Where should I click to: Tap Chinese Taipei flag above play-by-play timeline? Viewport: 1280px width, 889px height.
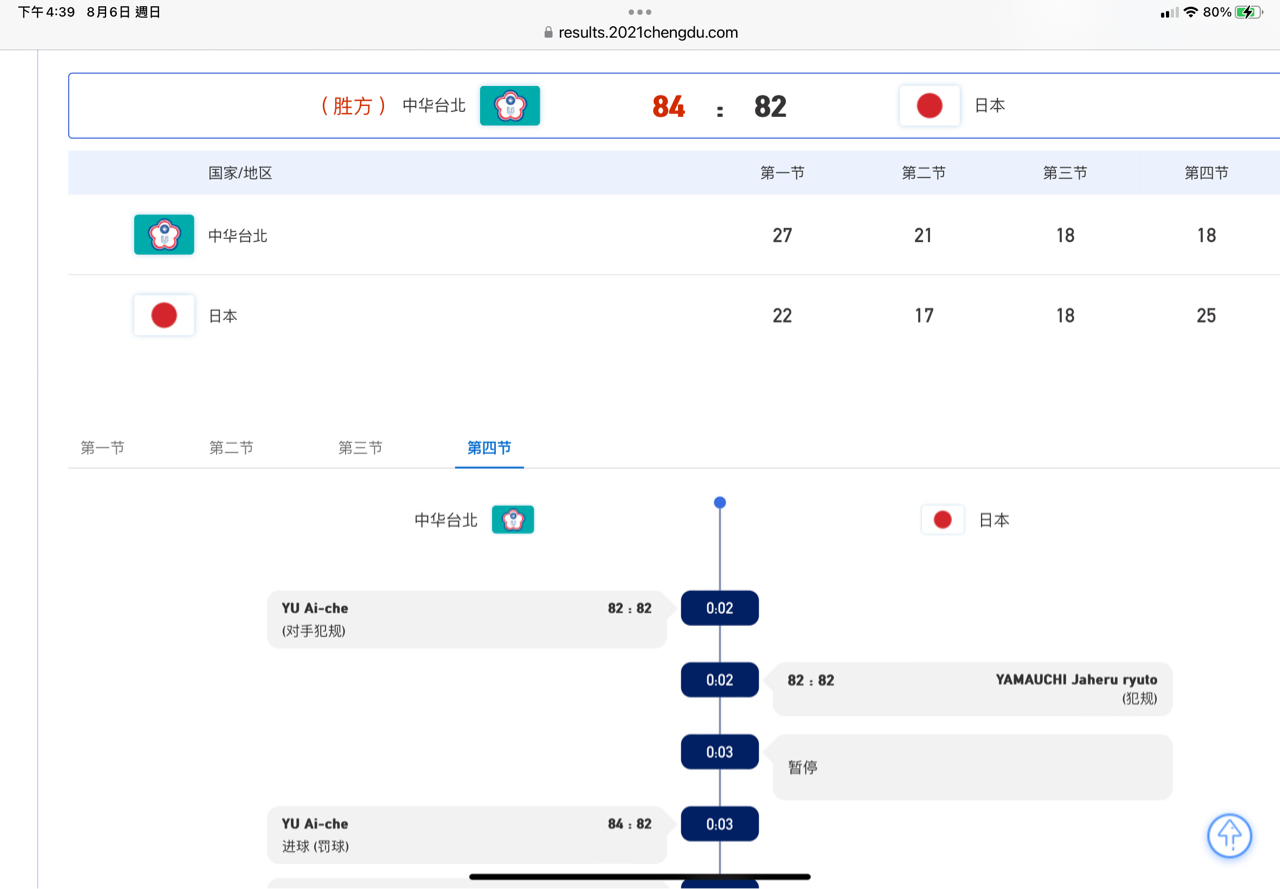coord(513,520)
